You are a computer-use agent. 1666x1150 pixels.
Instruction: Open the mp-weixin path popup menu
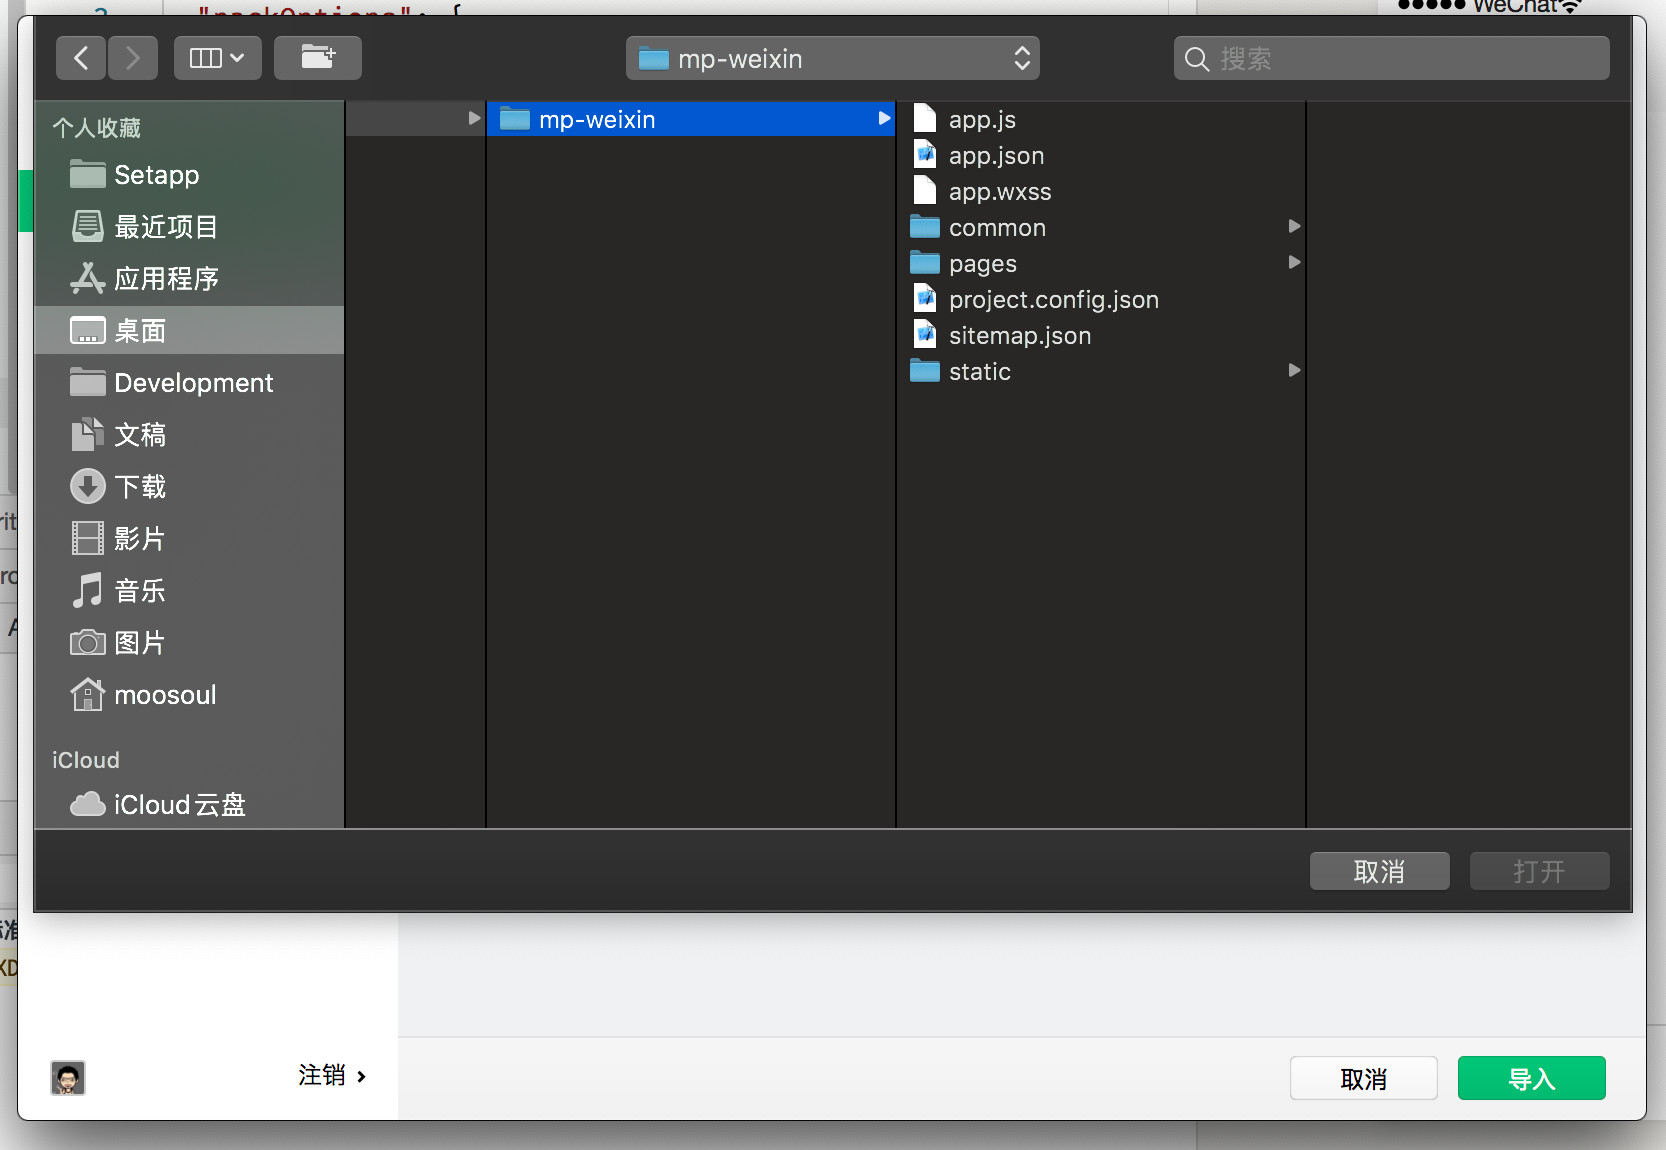click(832, 58)
